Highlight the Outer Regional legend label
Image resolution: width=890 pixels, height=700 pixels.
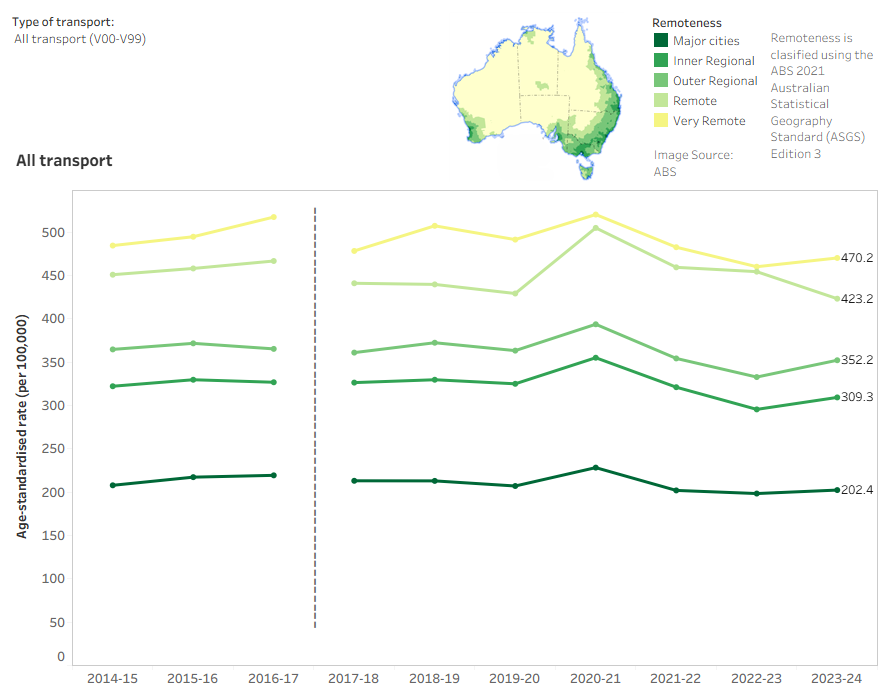tap(715, 81)
